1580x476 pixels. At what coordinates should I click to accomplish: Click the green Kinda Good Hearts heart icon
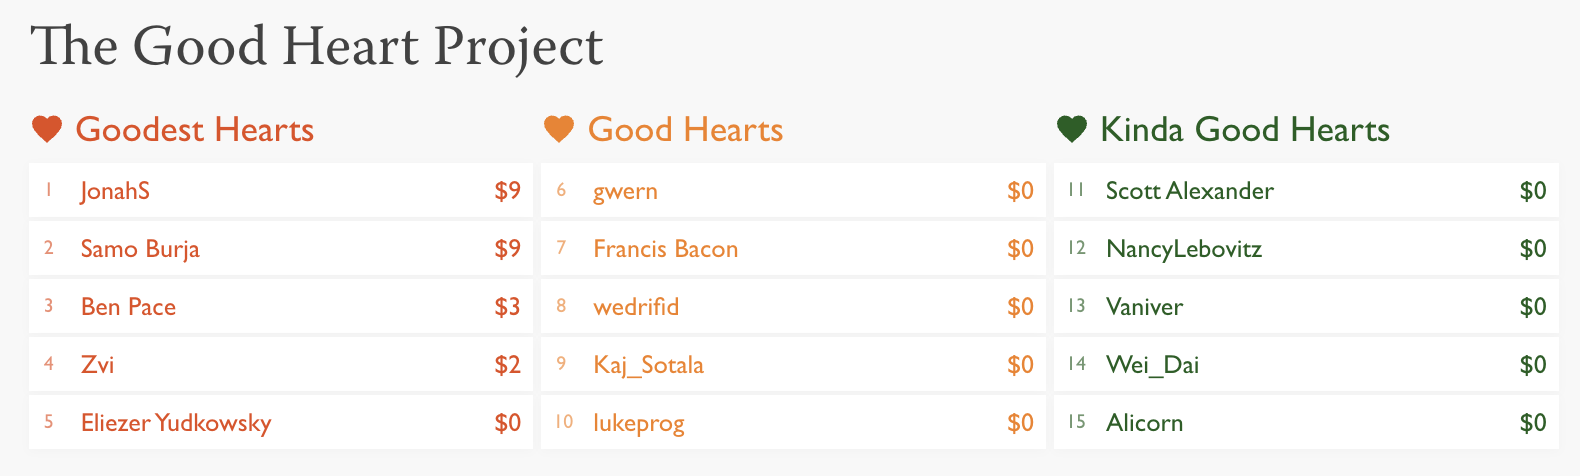tap(1072, 129)
